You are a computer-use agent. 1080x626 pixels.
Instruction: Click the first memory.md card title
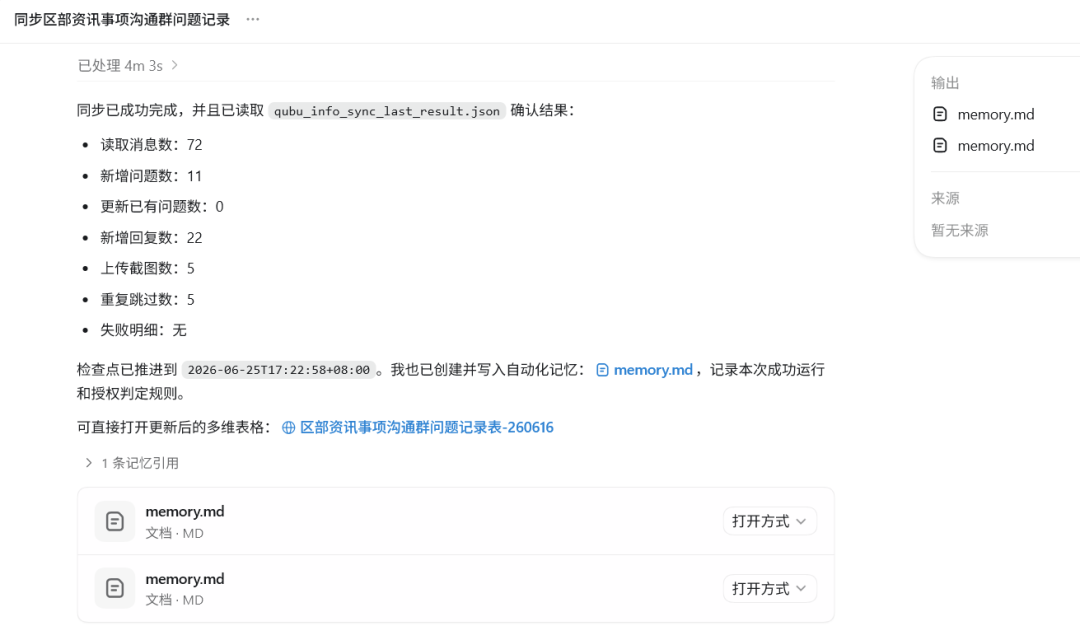coord(185,512)
